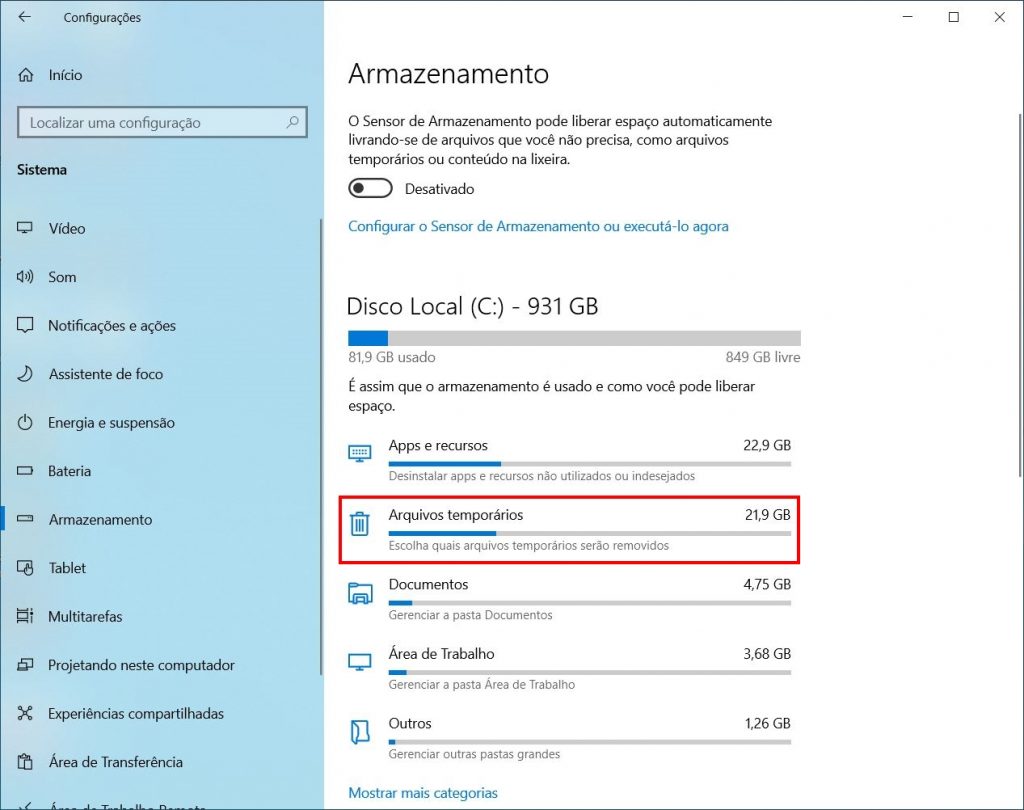This screenshot has width=1024, height=810.
Task: Click the Área de Transferência clipboard icon
Action: (x=25, y=762)
